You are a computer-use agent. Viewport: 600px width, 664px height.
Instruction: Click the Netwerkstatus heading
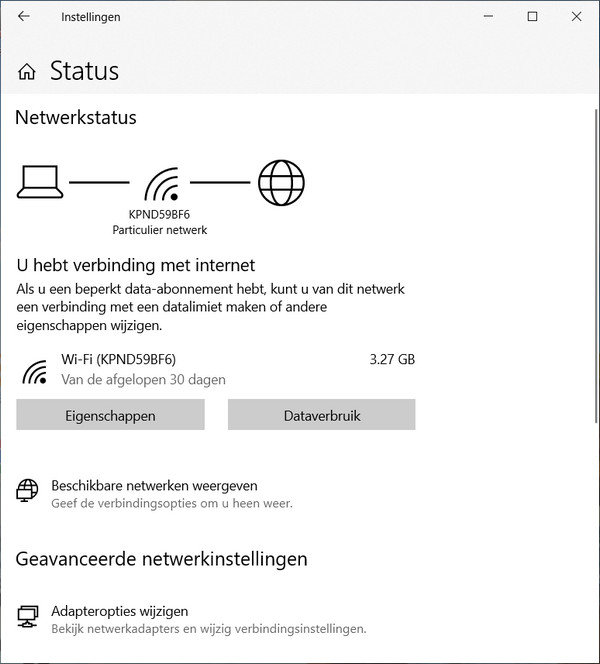pyautogui.click(x=76, y=117)
